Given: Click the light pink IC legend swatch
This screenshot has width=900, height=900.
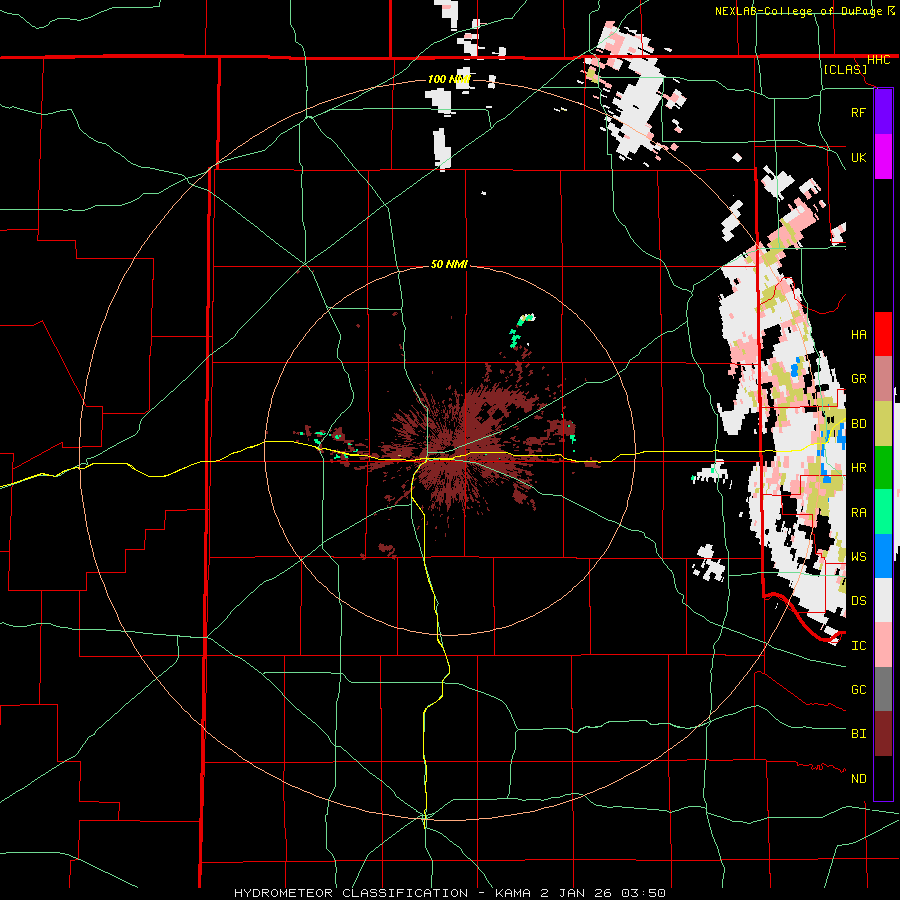Looking at the screenshot, I should [883, 645].
